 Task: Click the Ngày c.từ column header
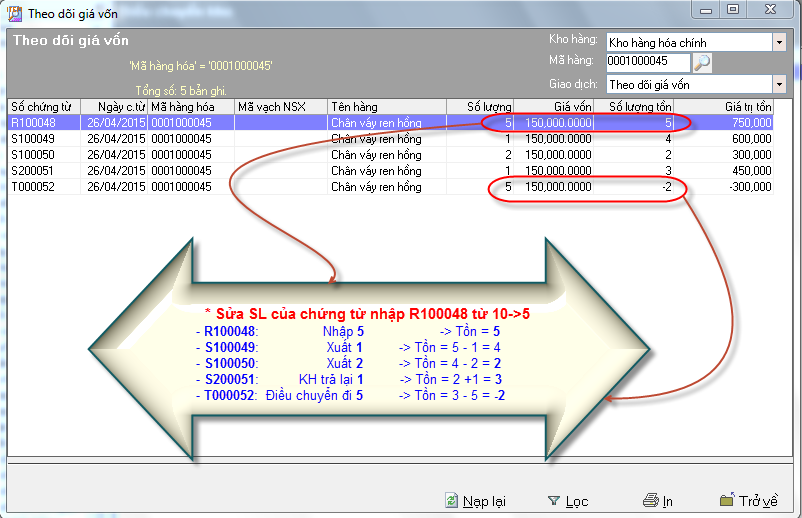click(x=114, y=106)
